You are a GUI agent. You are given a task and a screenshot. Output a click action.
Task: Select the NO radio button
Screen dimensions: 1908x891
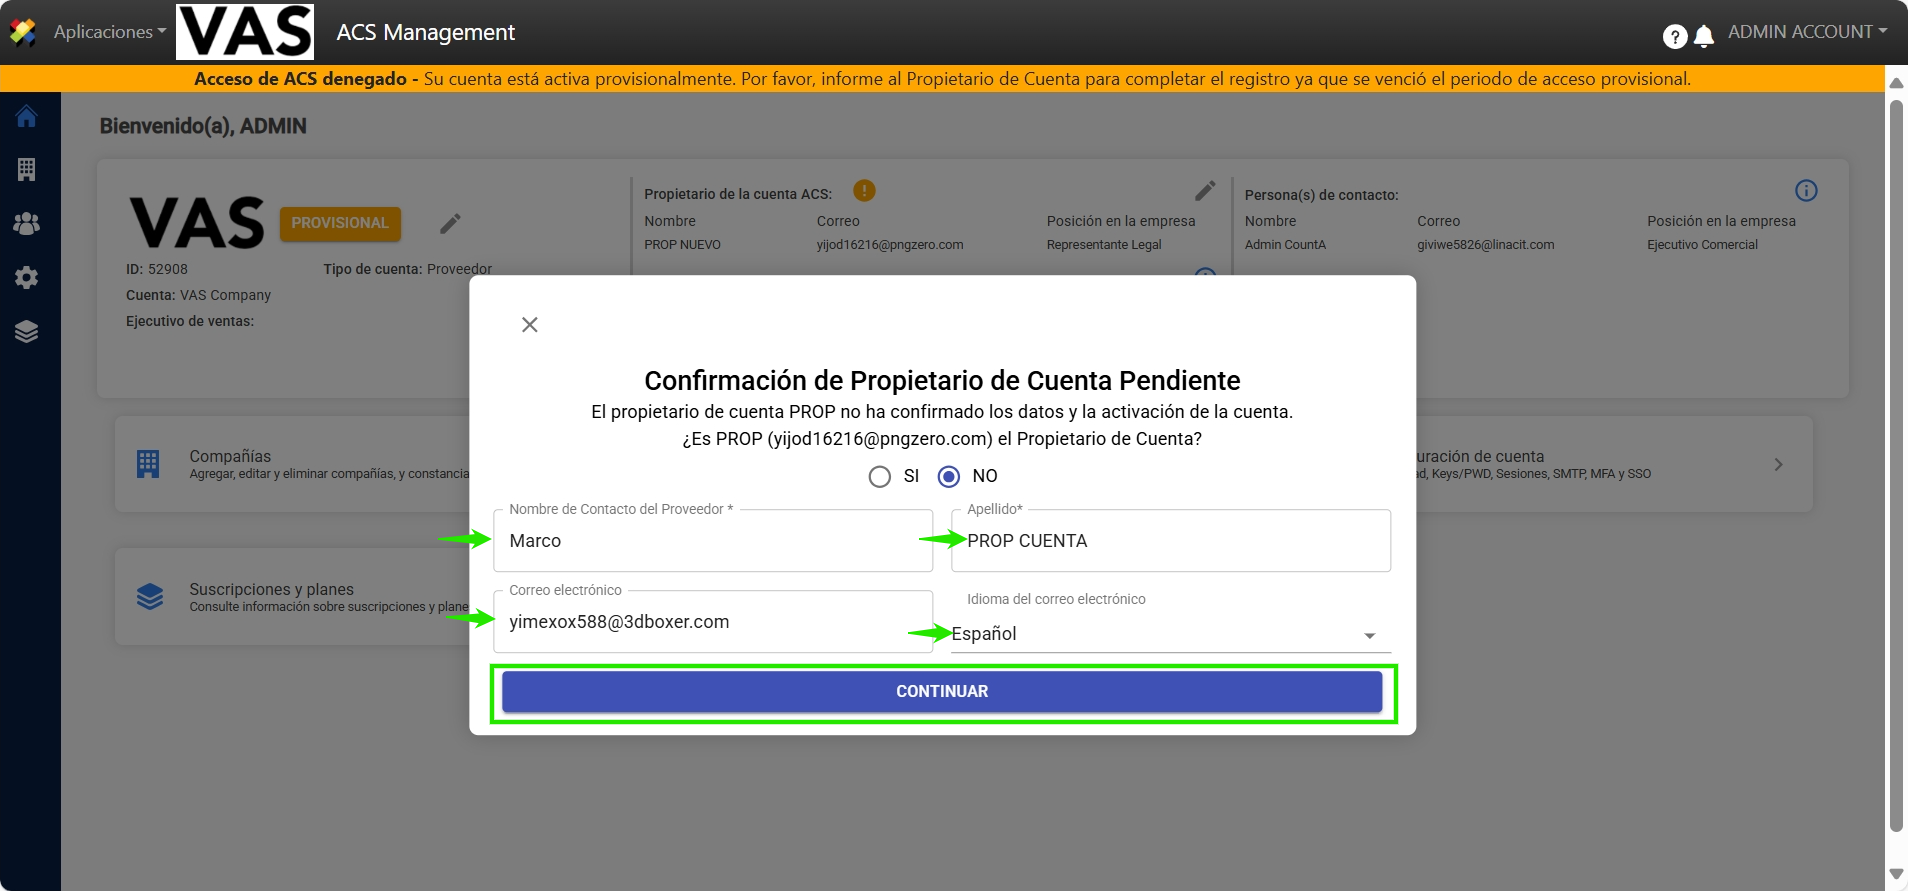point(949,477)
